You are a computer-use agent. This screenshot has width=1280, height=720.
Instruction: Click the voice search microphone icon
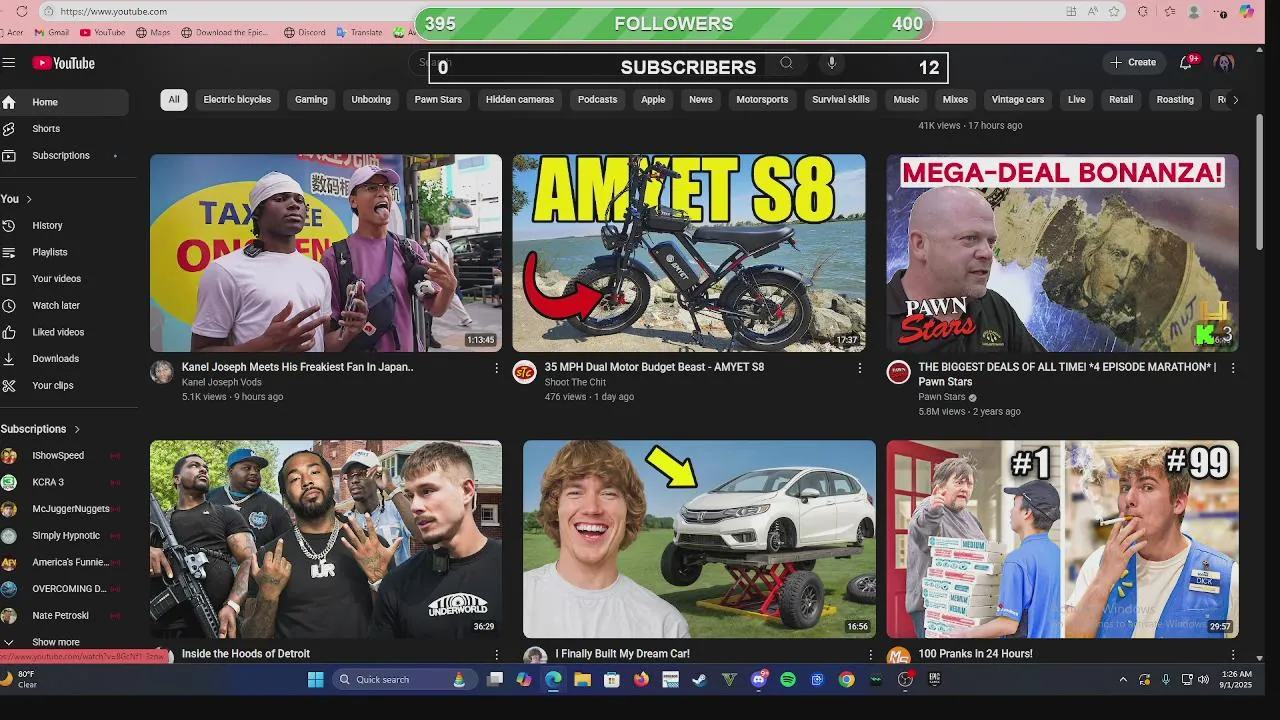click(831, 63)
